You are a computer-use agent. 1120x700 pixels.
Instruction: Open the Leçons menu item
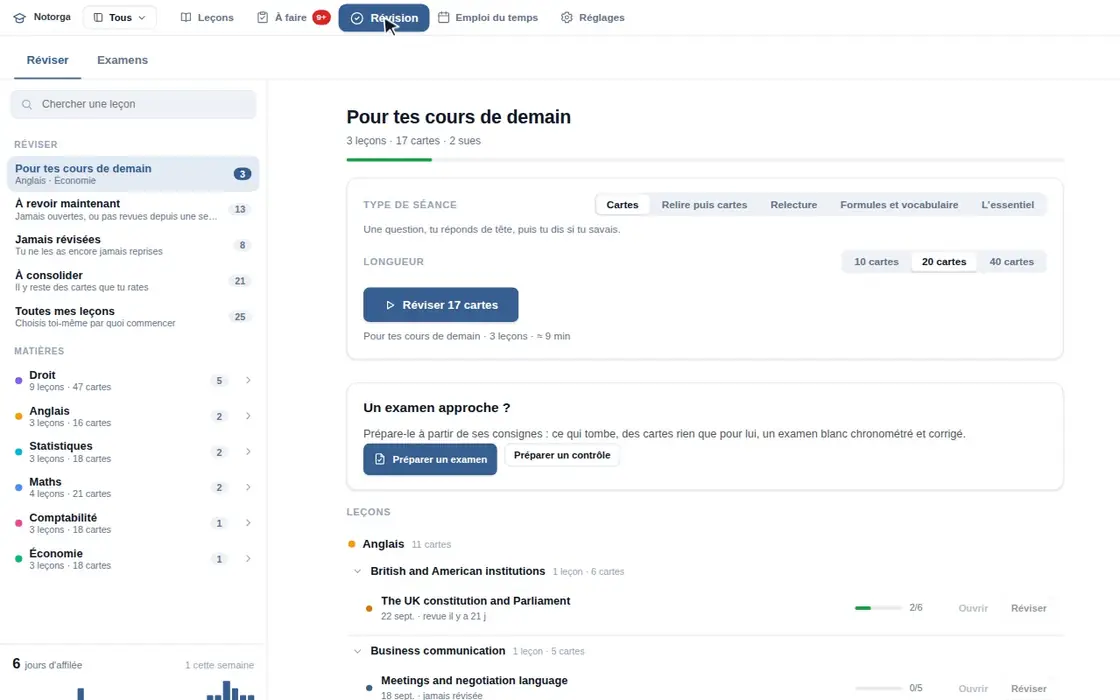pyautogui.click(x=207, y=18)
